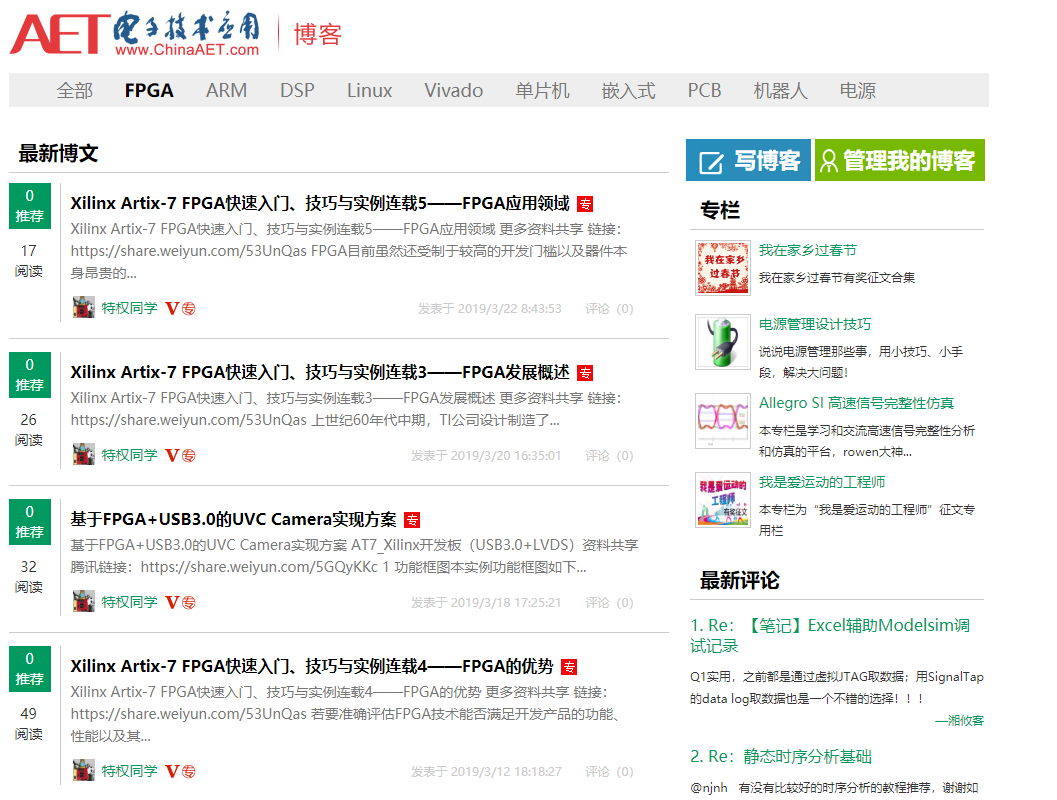Open the 电源 tab
Screen dimensions: 1057x800
click(x=857, y=90)
